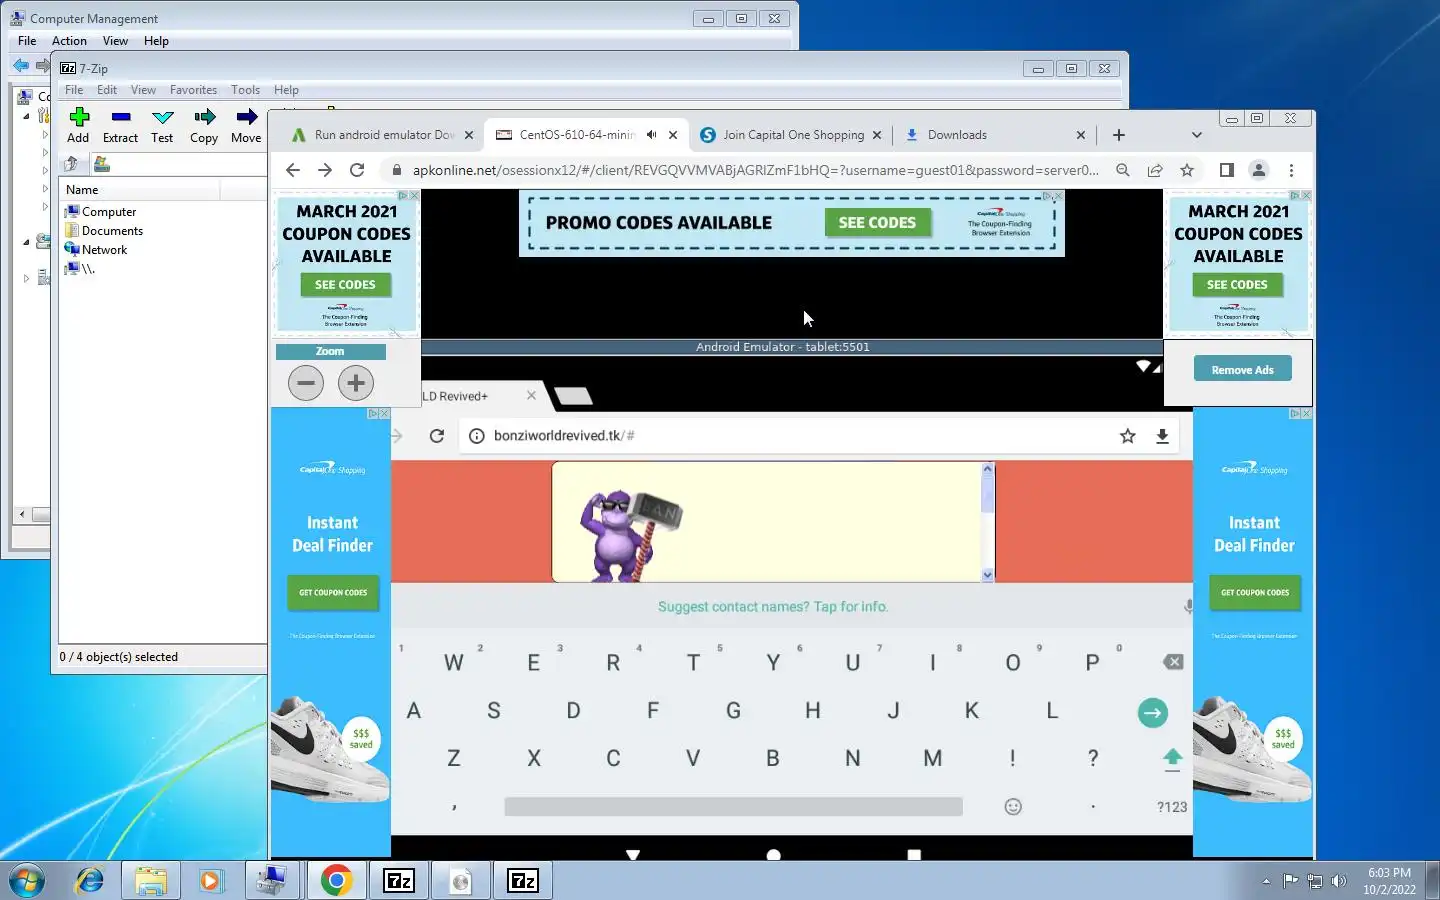The height and width of the screenshot is (900, 1440).
Task: Open Chrome tab search dropdown arrow
Action: [x=1197, y=135]
